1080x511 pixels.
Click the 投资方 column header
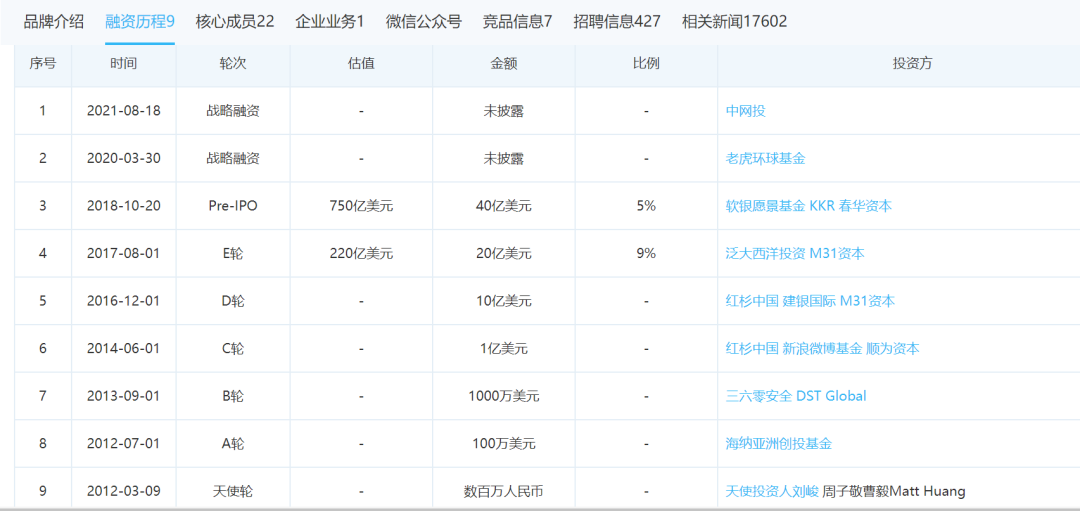[912, 63]
